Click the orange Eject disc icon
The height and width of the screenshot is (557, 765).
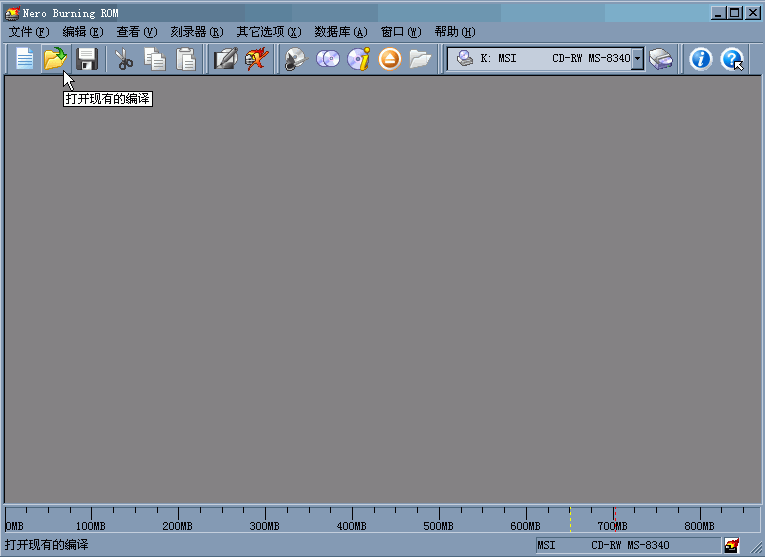389,59
